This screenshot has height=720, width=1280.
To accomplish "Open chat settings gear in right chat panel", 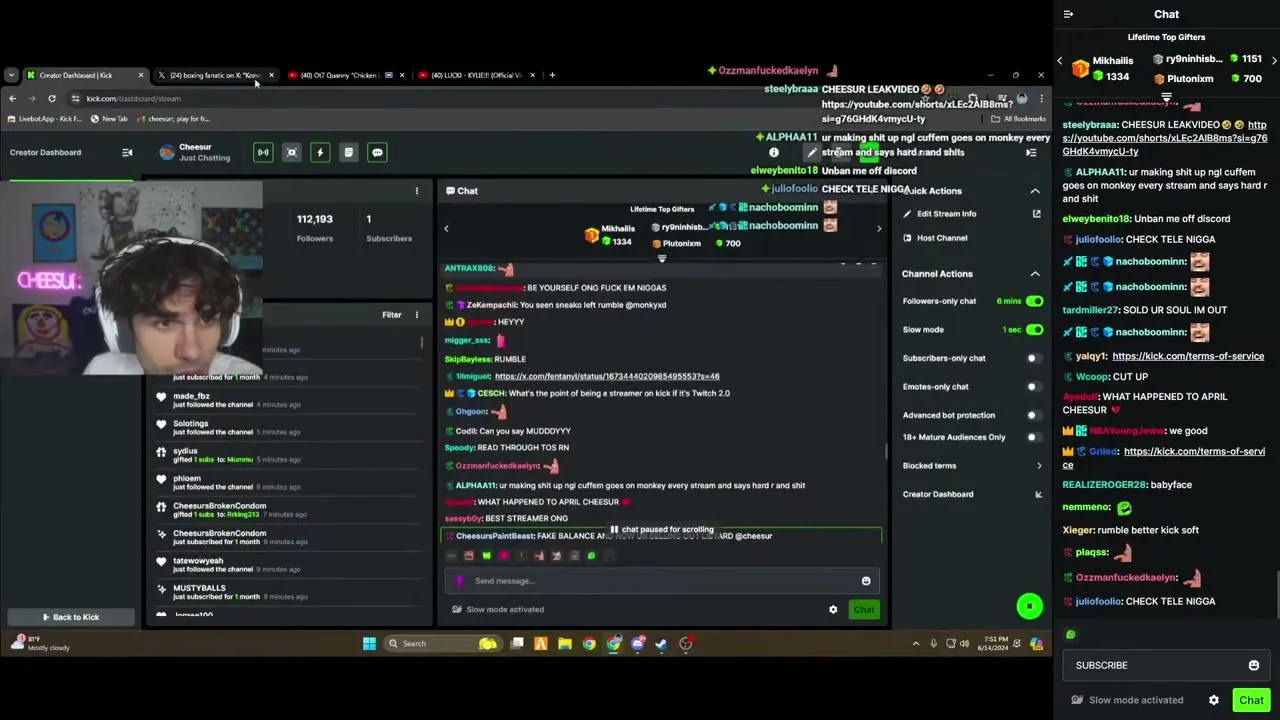I will [1214, 700].
